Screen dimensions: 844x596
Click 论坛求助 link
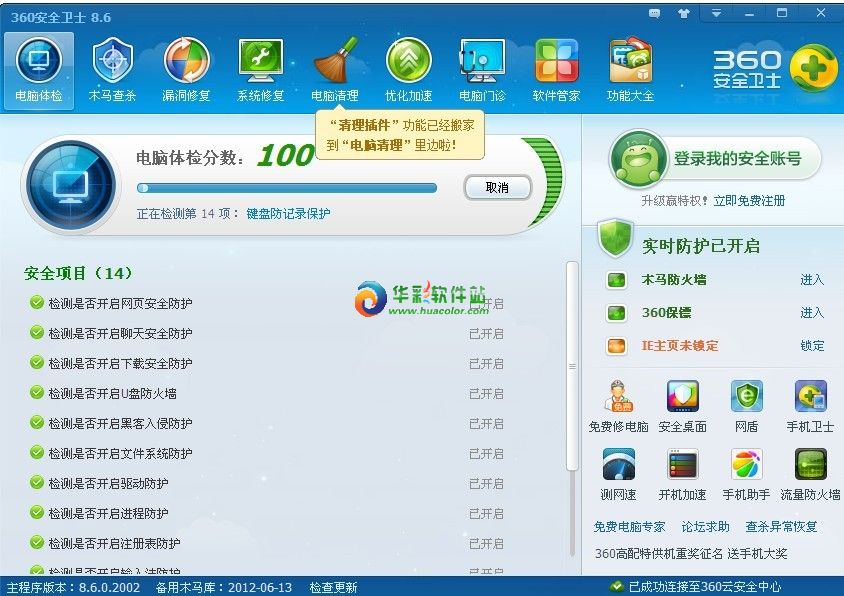click(x=706, y=527)
